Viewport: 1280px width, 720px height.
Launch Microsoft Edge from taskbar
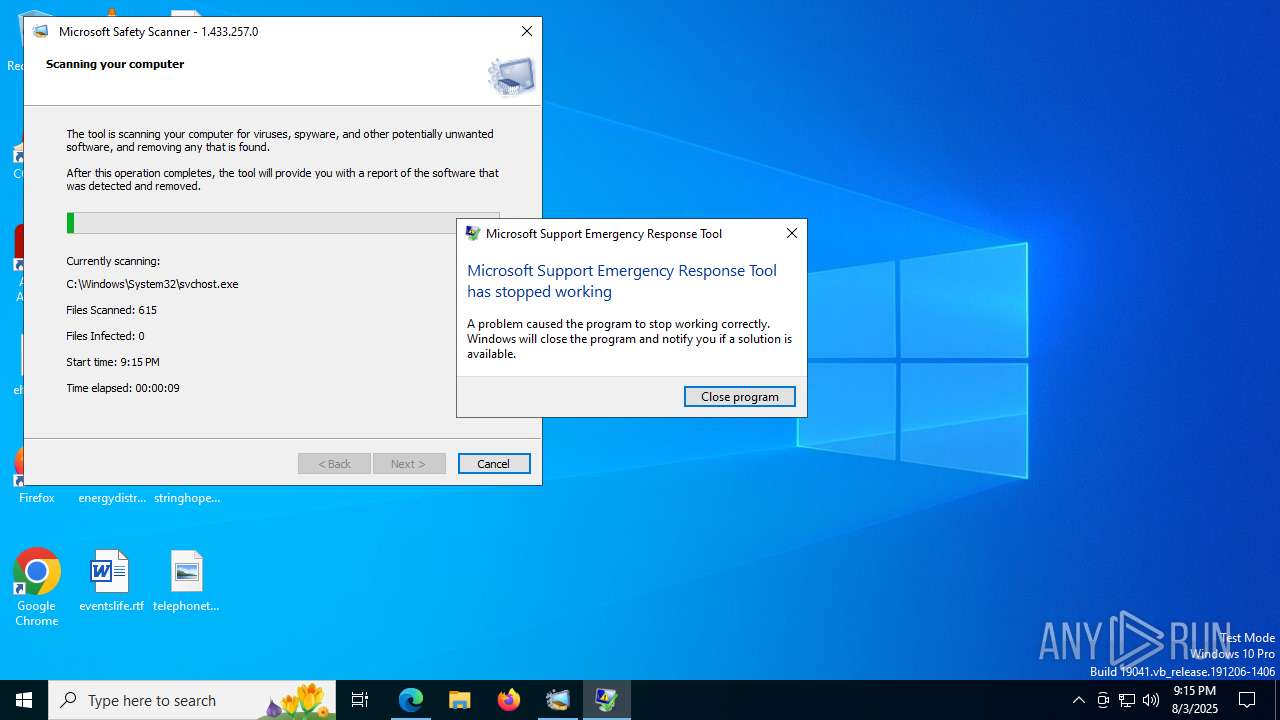coord(411,700)
